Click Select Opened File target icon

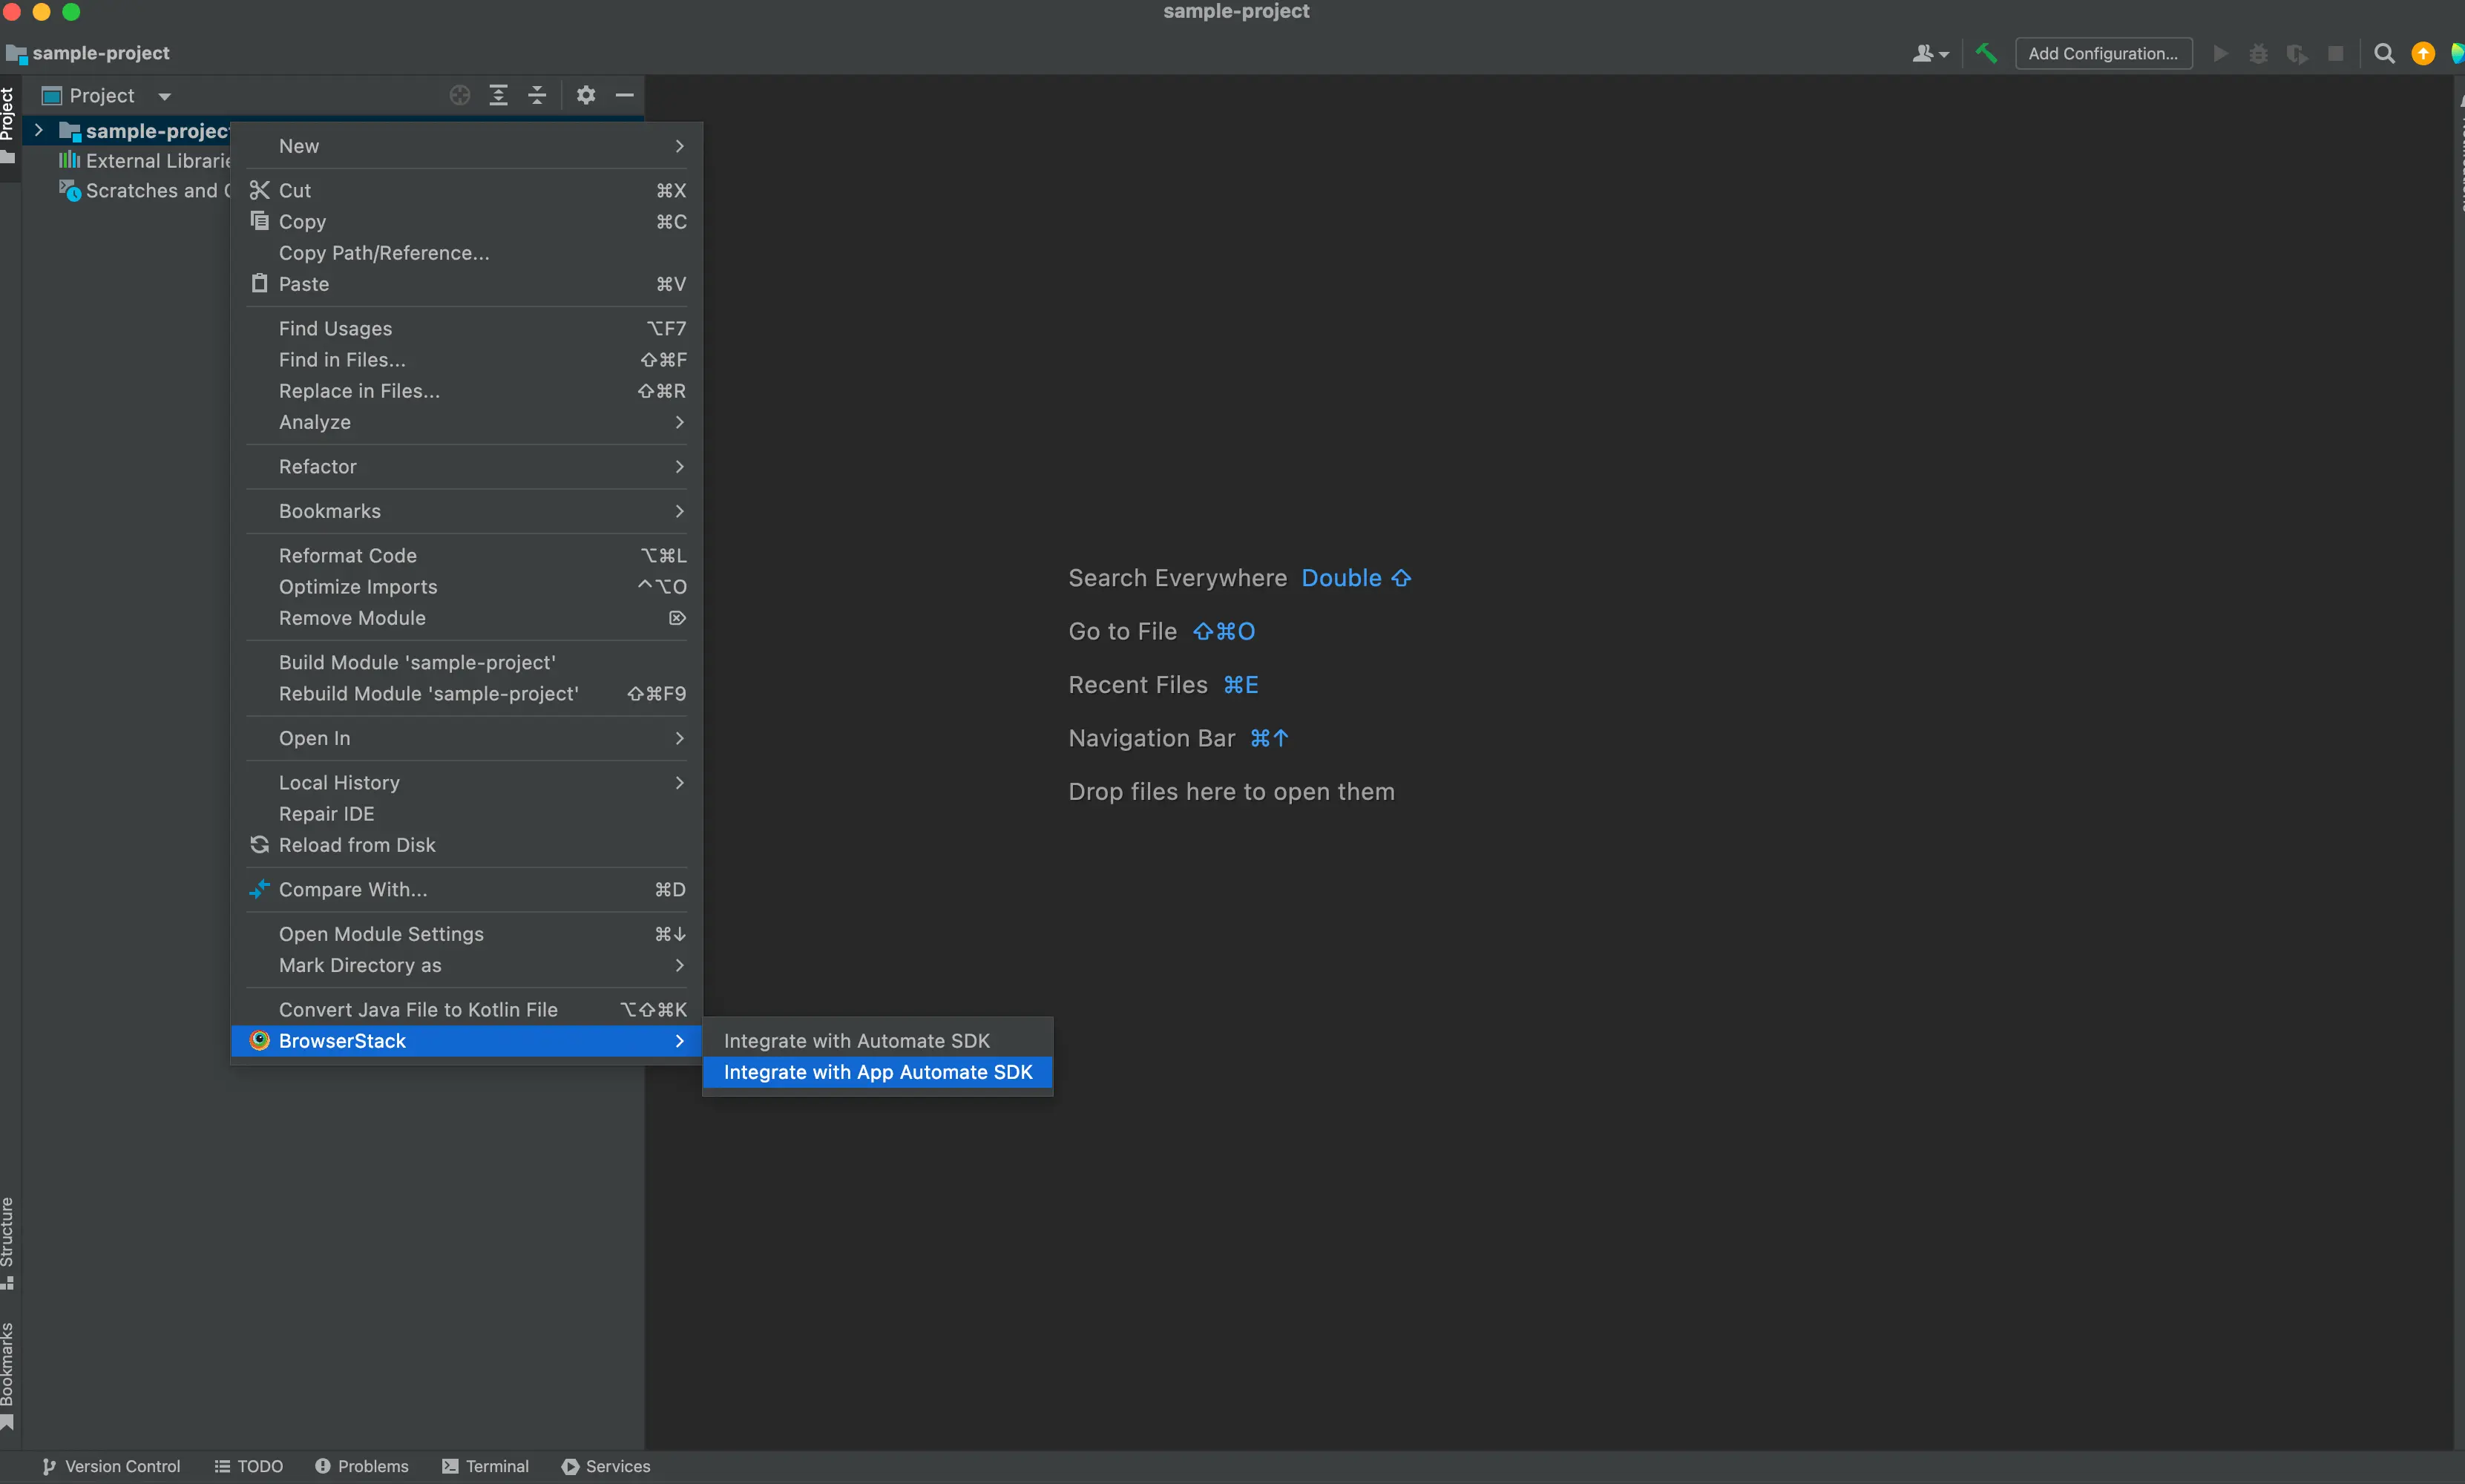tap(460, 95)
